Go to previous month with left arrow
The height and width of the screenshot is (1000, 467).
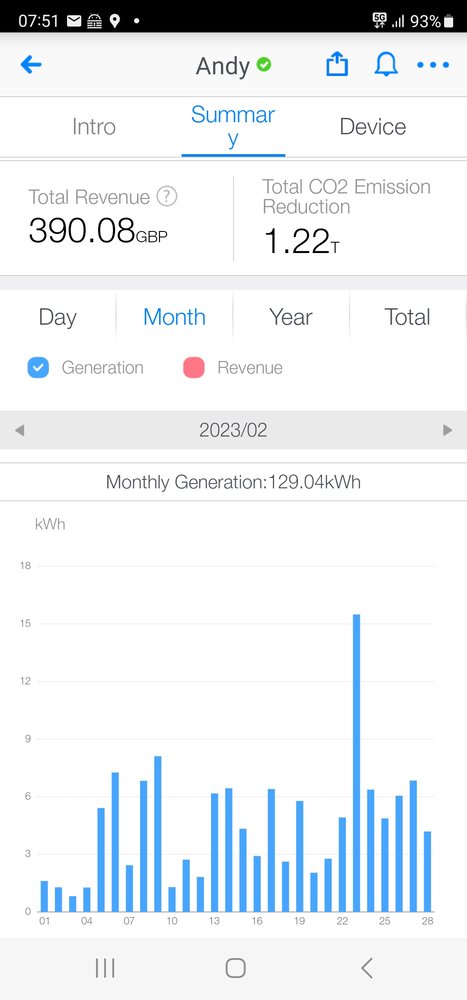(x=19, y=430)
